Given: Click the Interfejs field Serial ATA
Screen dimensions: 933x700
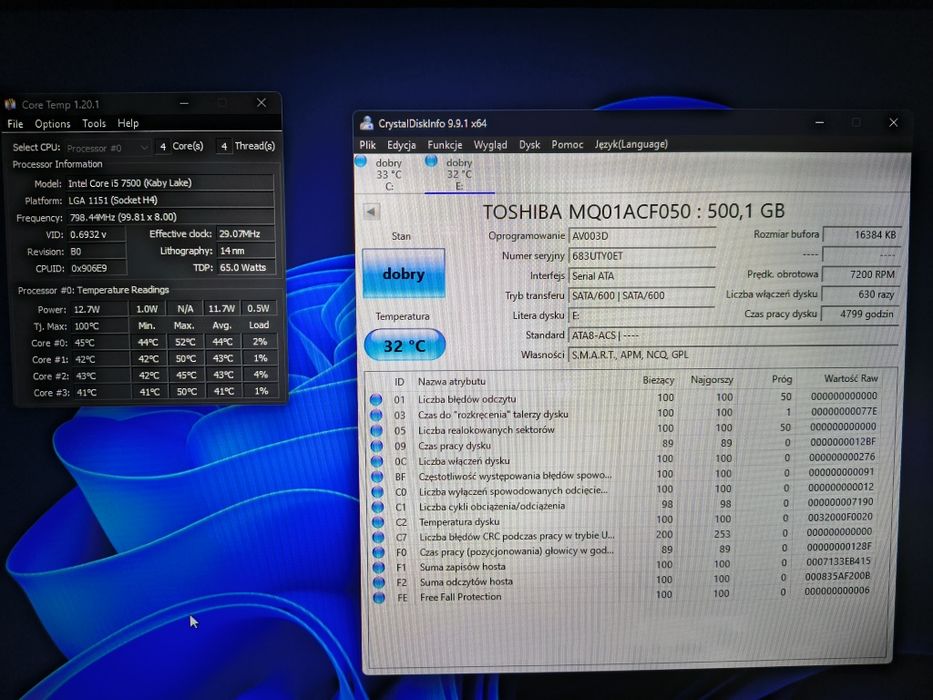Looking at the screenshot, I should click(641, 276).
